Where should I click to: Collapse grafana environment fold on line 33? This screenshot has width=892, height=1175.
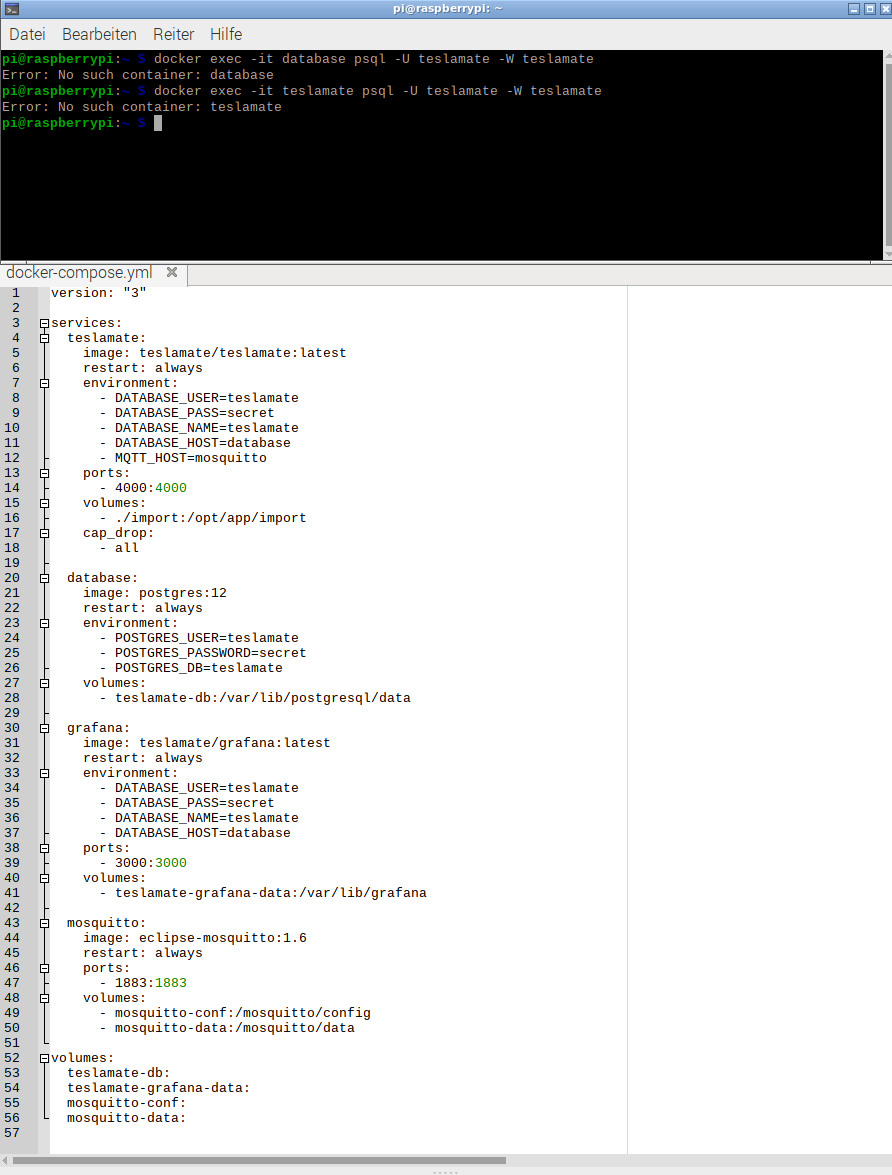44,773
